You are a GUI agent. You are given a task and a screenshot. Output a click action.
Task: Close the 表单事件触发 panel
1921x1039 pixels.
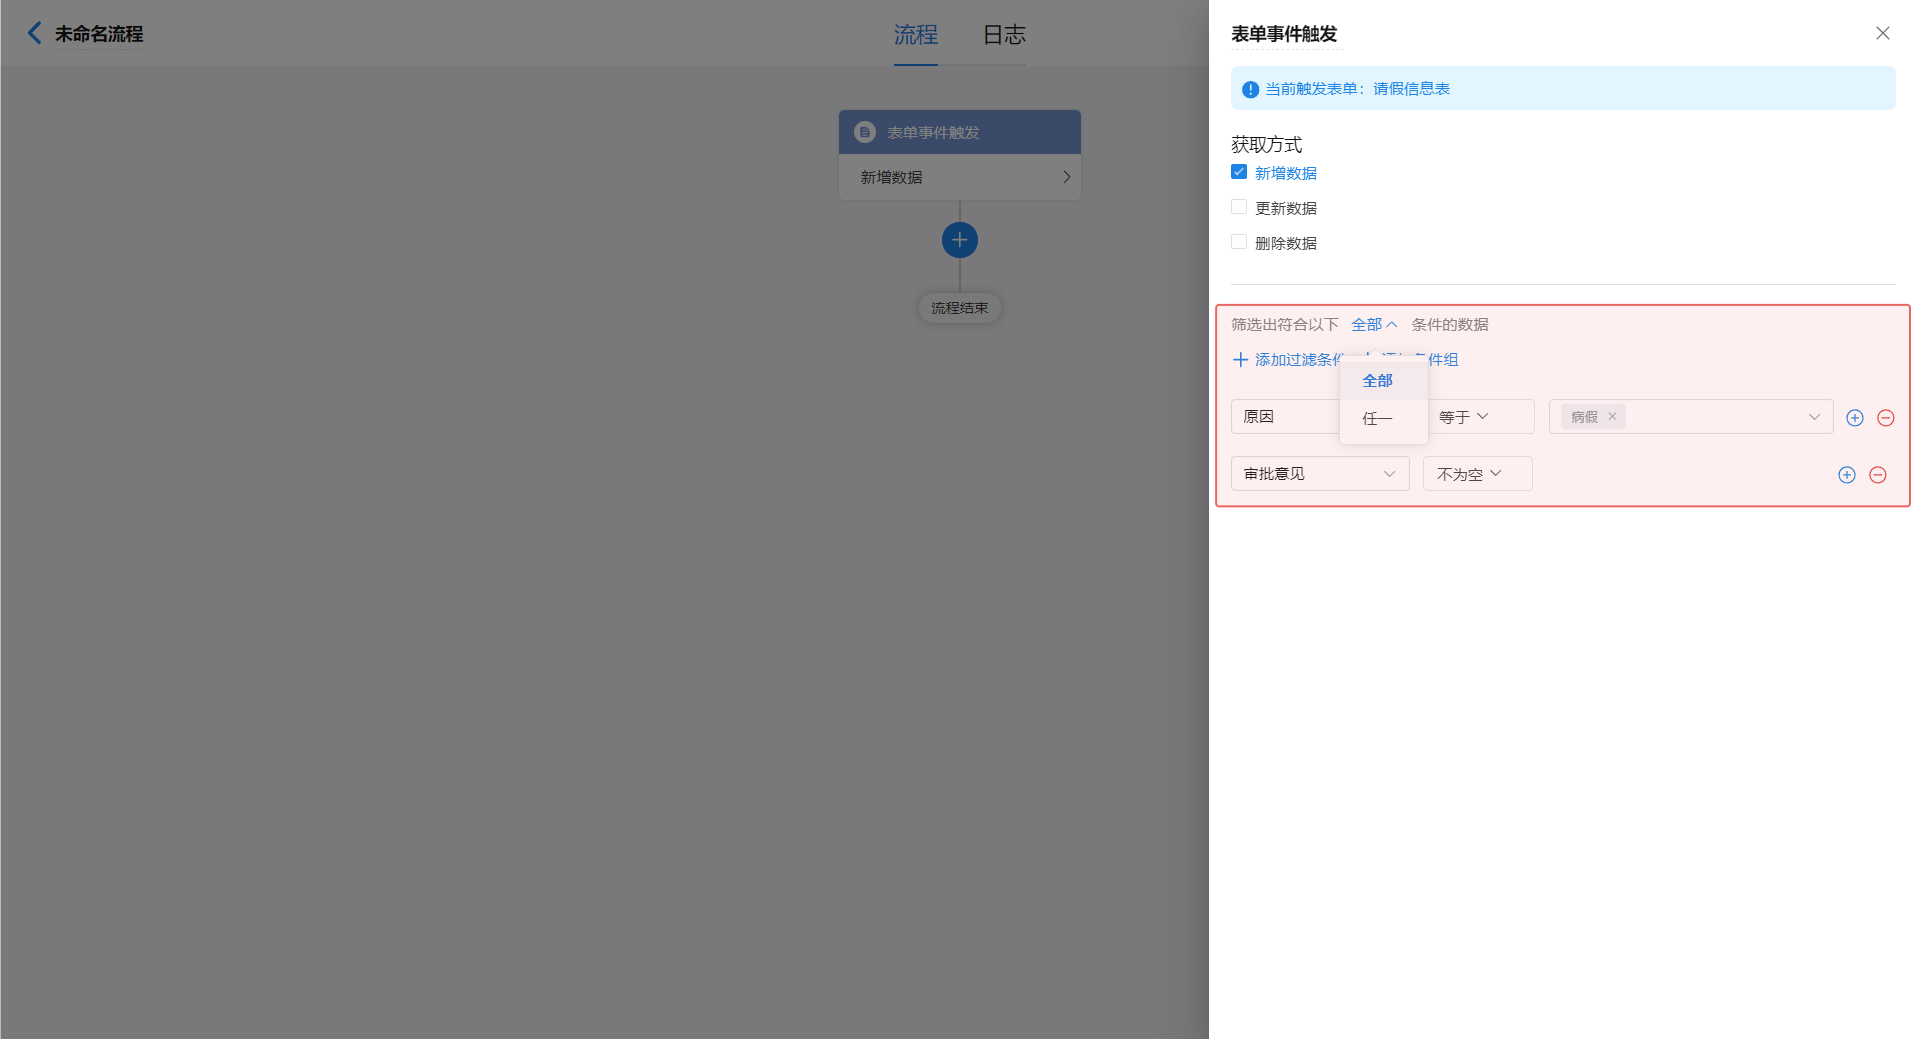point(1882,33)
